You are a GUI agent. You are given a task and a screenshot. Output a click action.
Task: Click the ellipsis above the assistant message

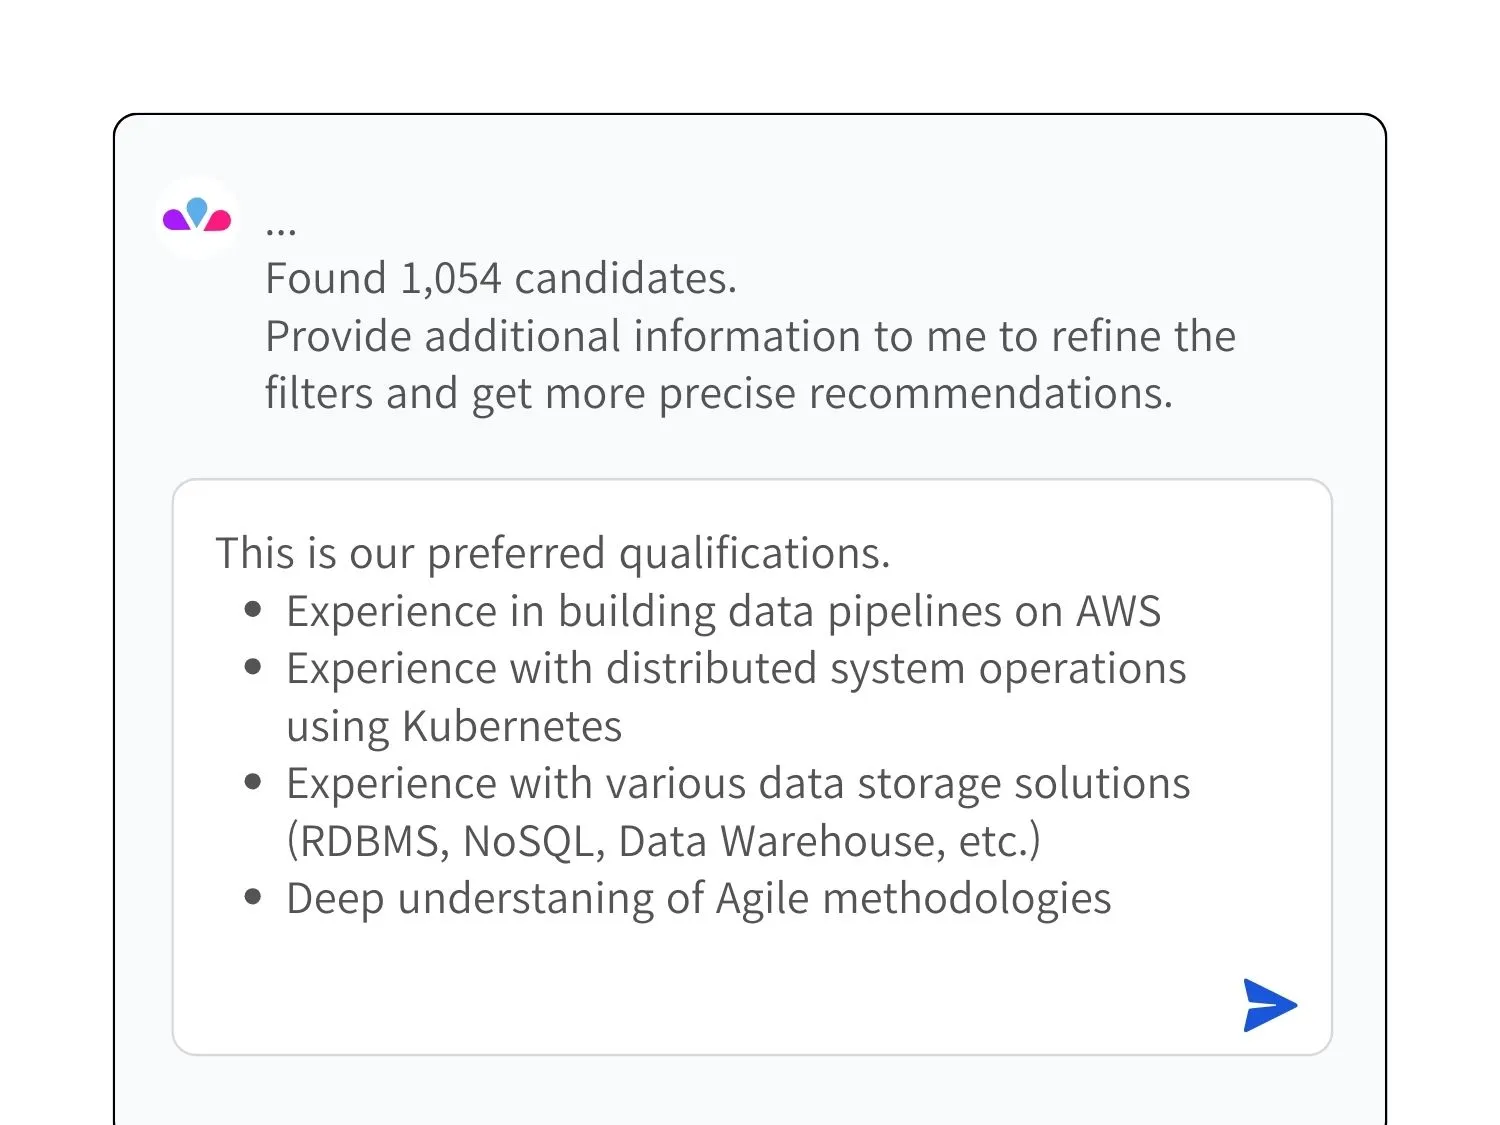(281, 229)
